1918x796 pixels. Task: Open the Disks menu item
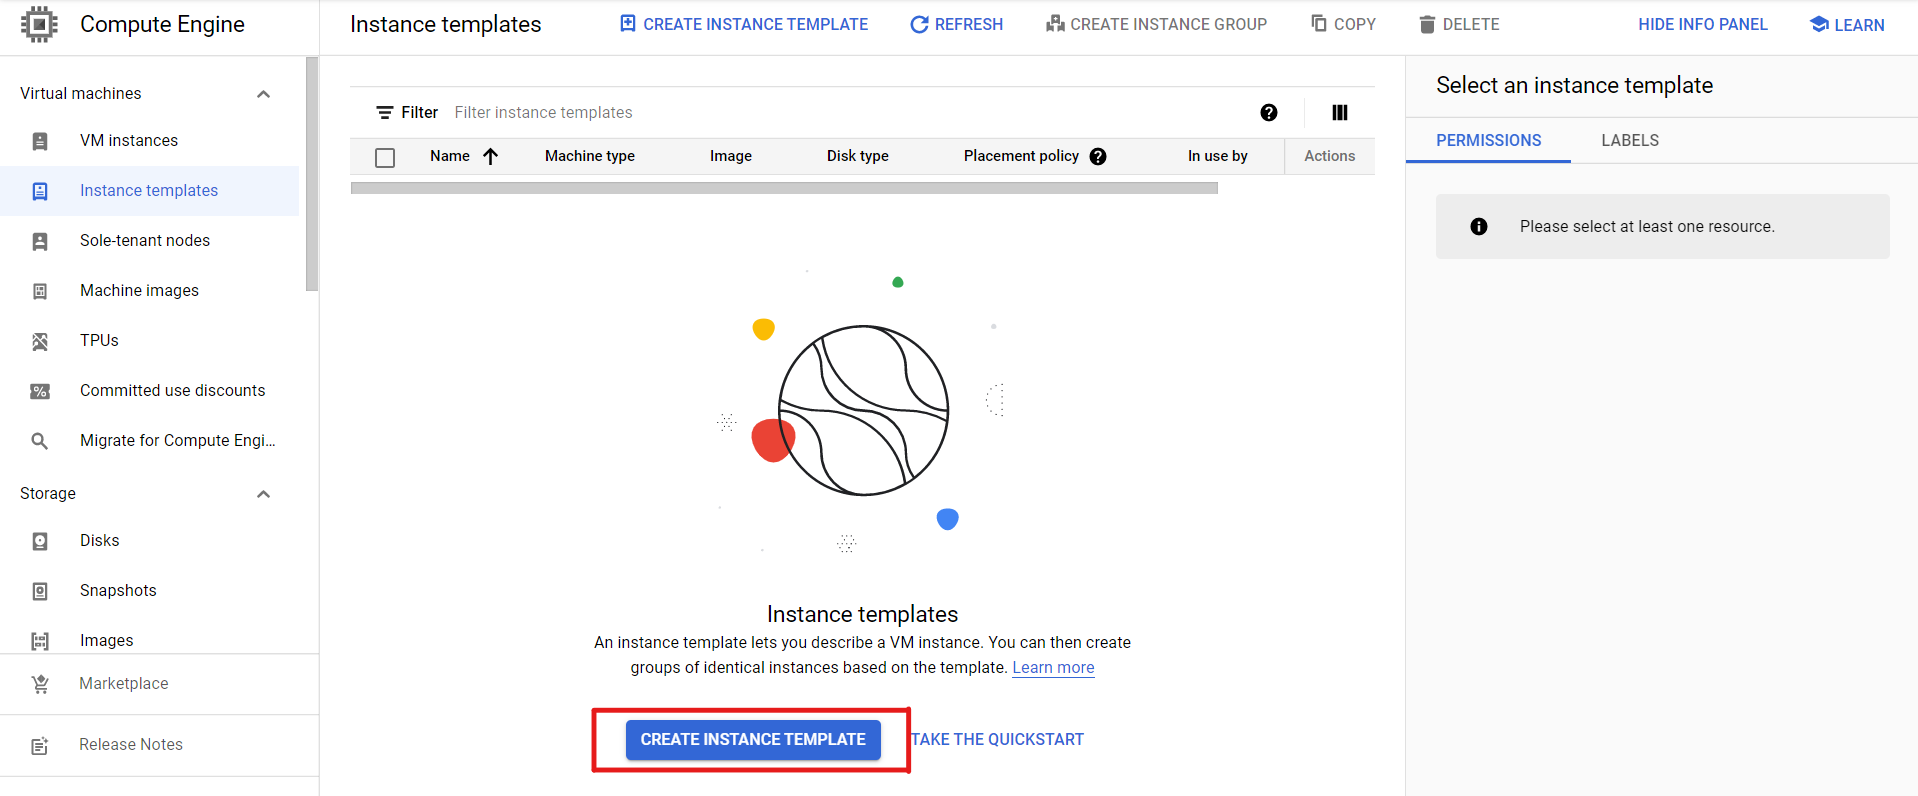pos(99,541)
